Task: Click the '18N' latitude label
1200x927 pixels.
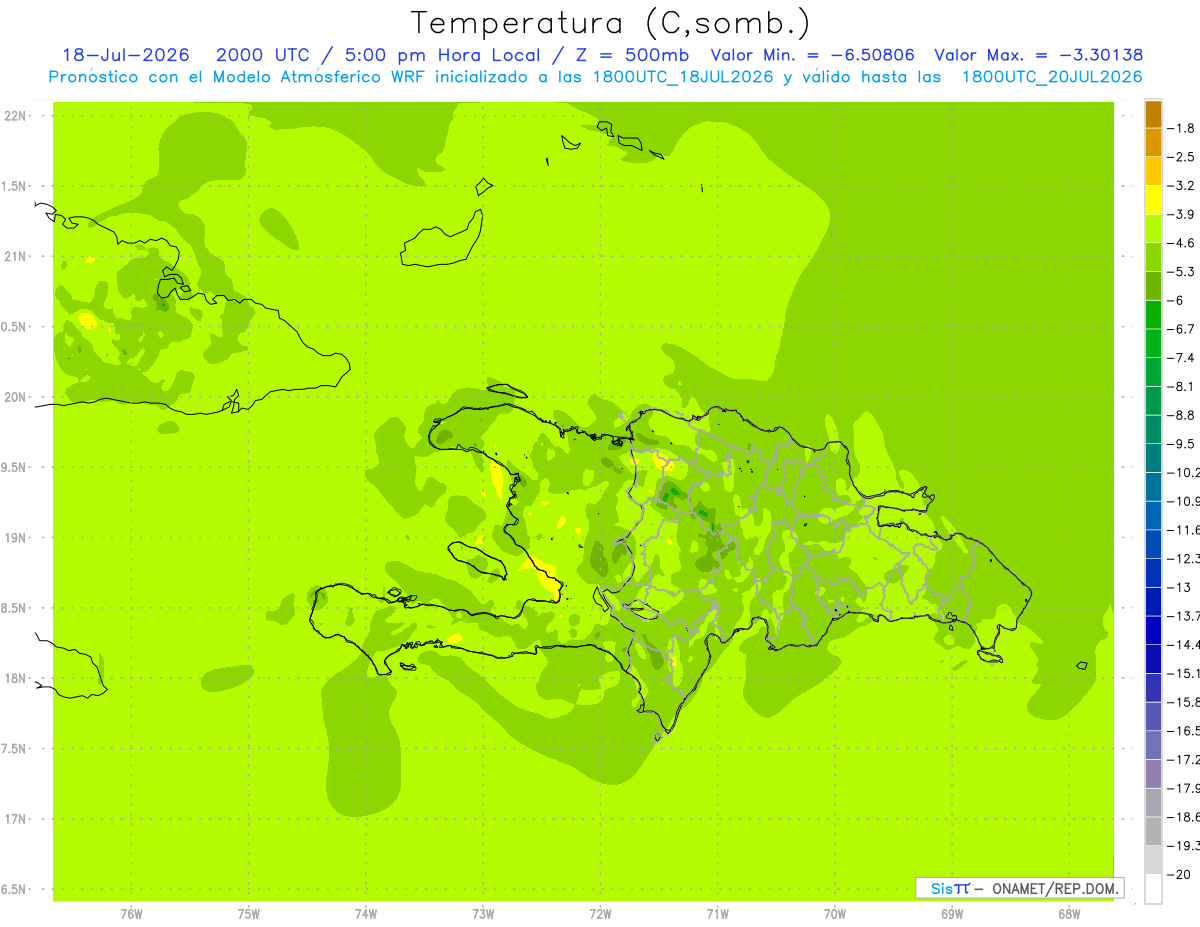Action: pos(15,678)
